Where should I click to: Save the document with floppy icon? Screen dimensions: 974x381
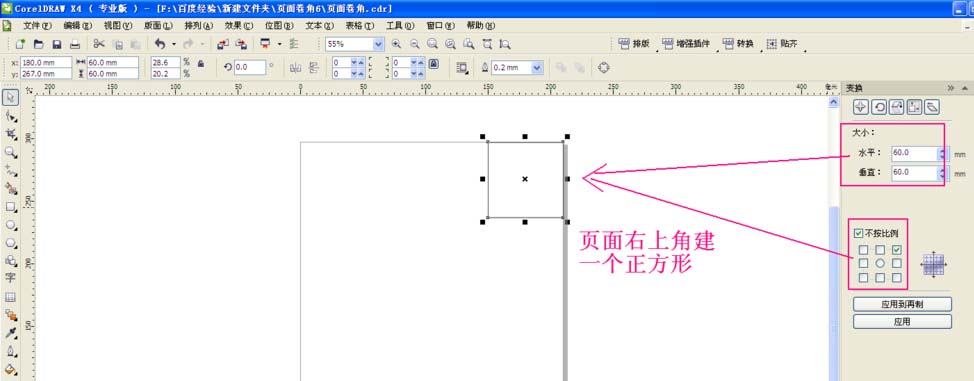coord(57,44)
